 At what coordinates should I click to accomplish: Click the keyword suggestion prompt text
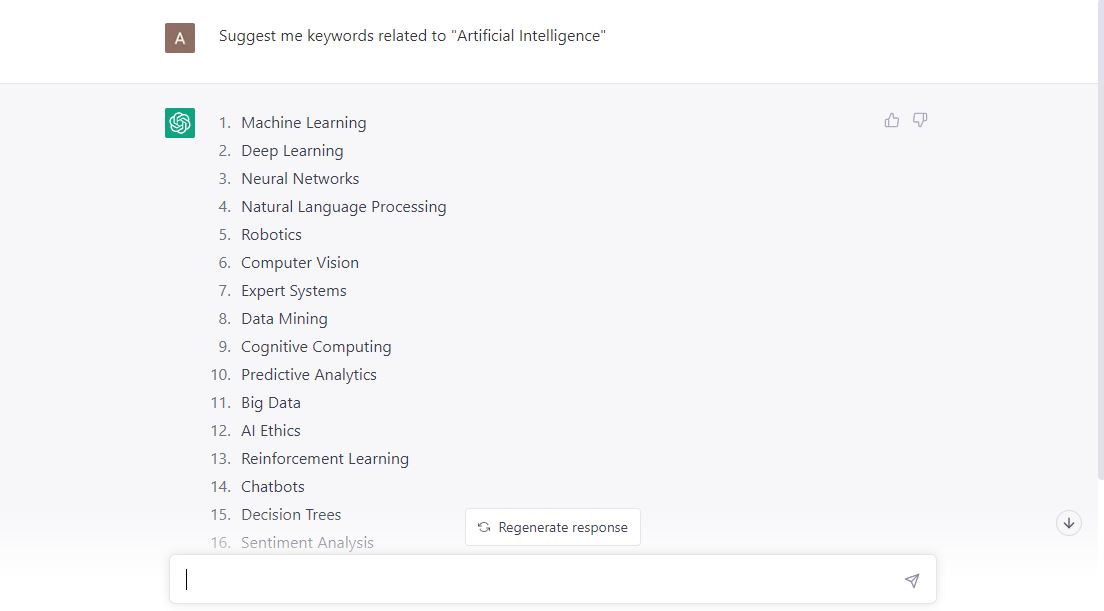[x=413, y=35]
